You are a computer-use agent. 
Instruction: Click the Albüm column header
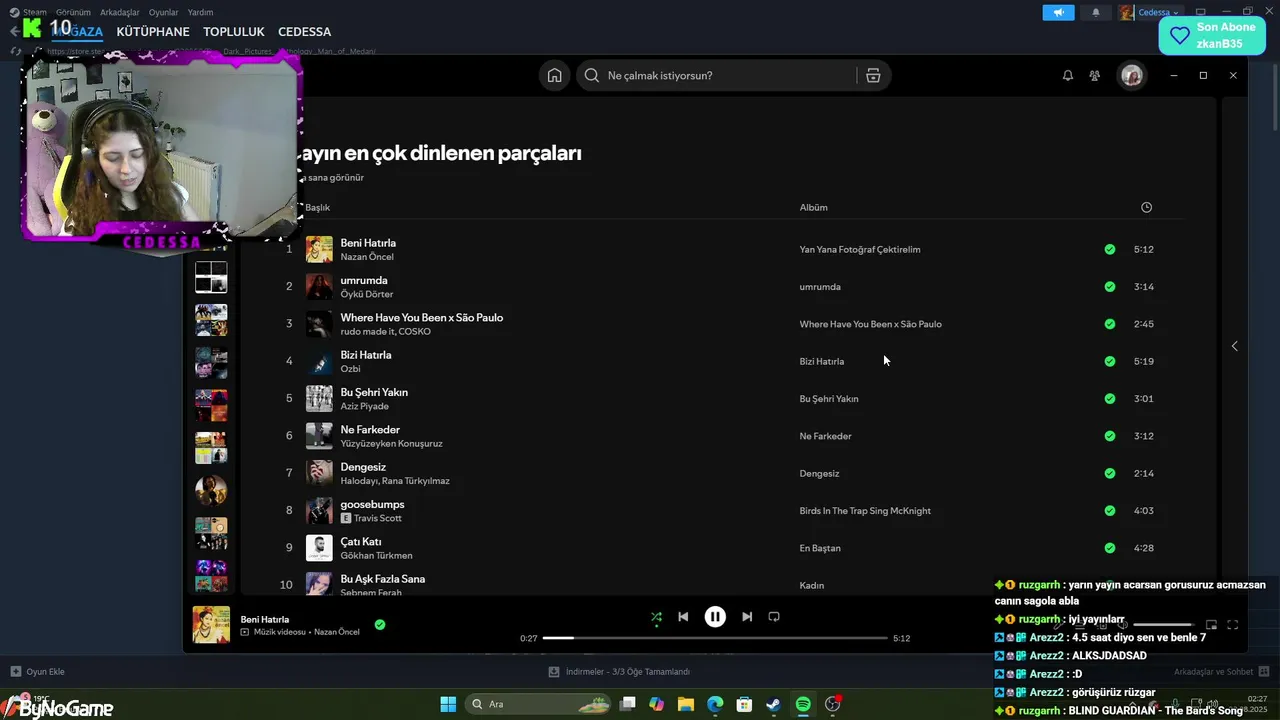(814, 208)
